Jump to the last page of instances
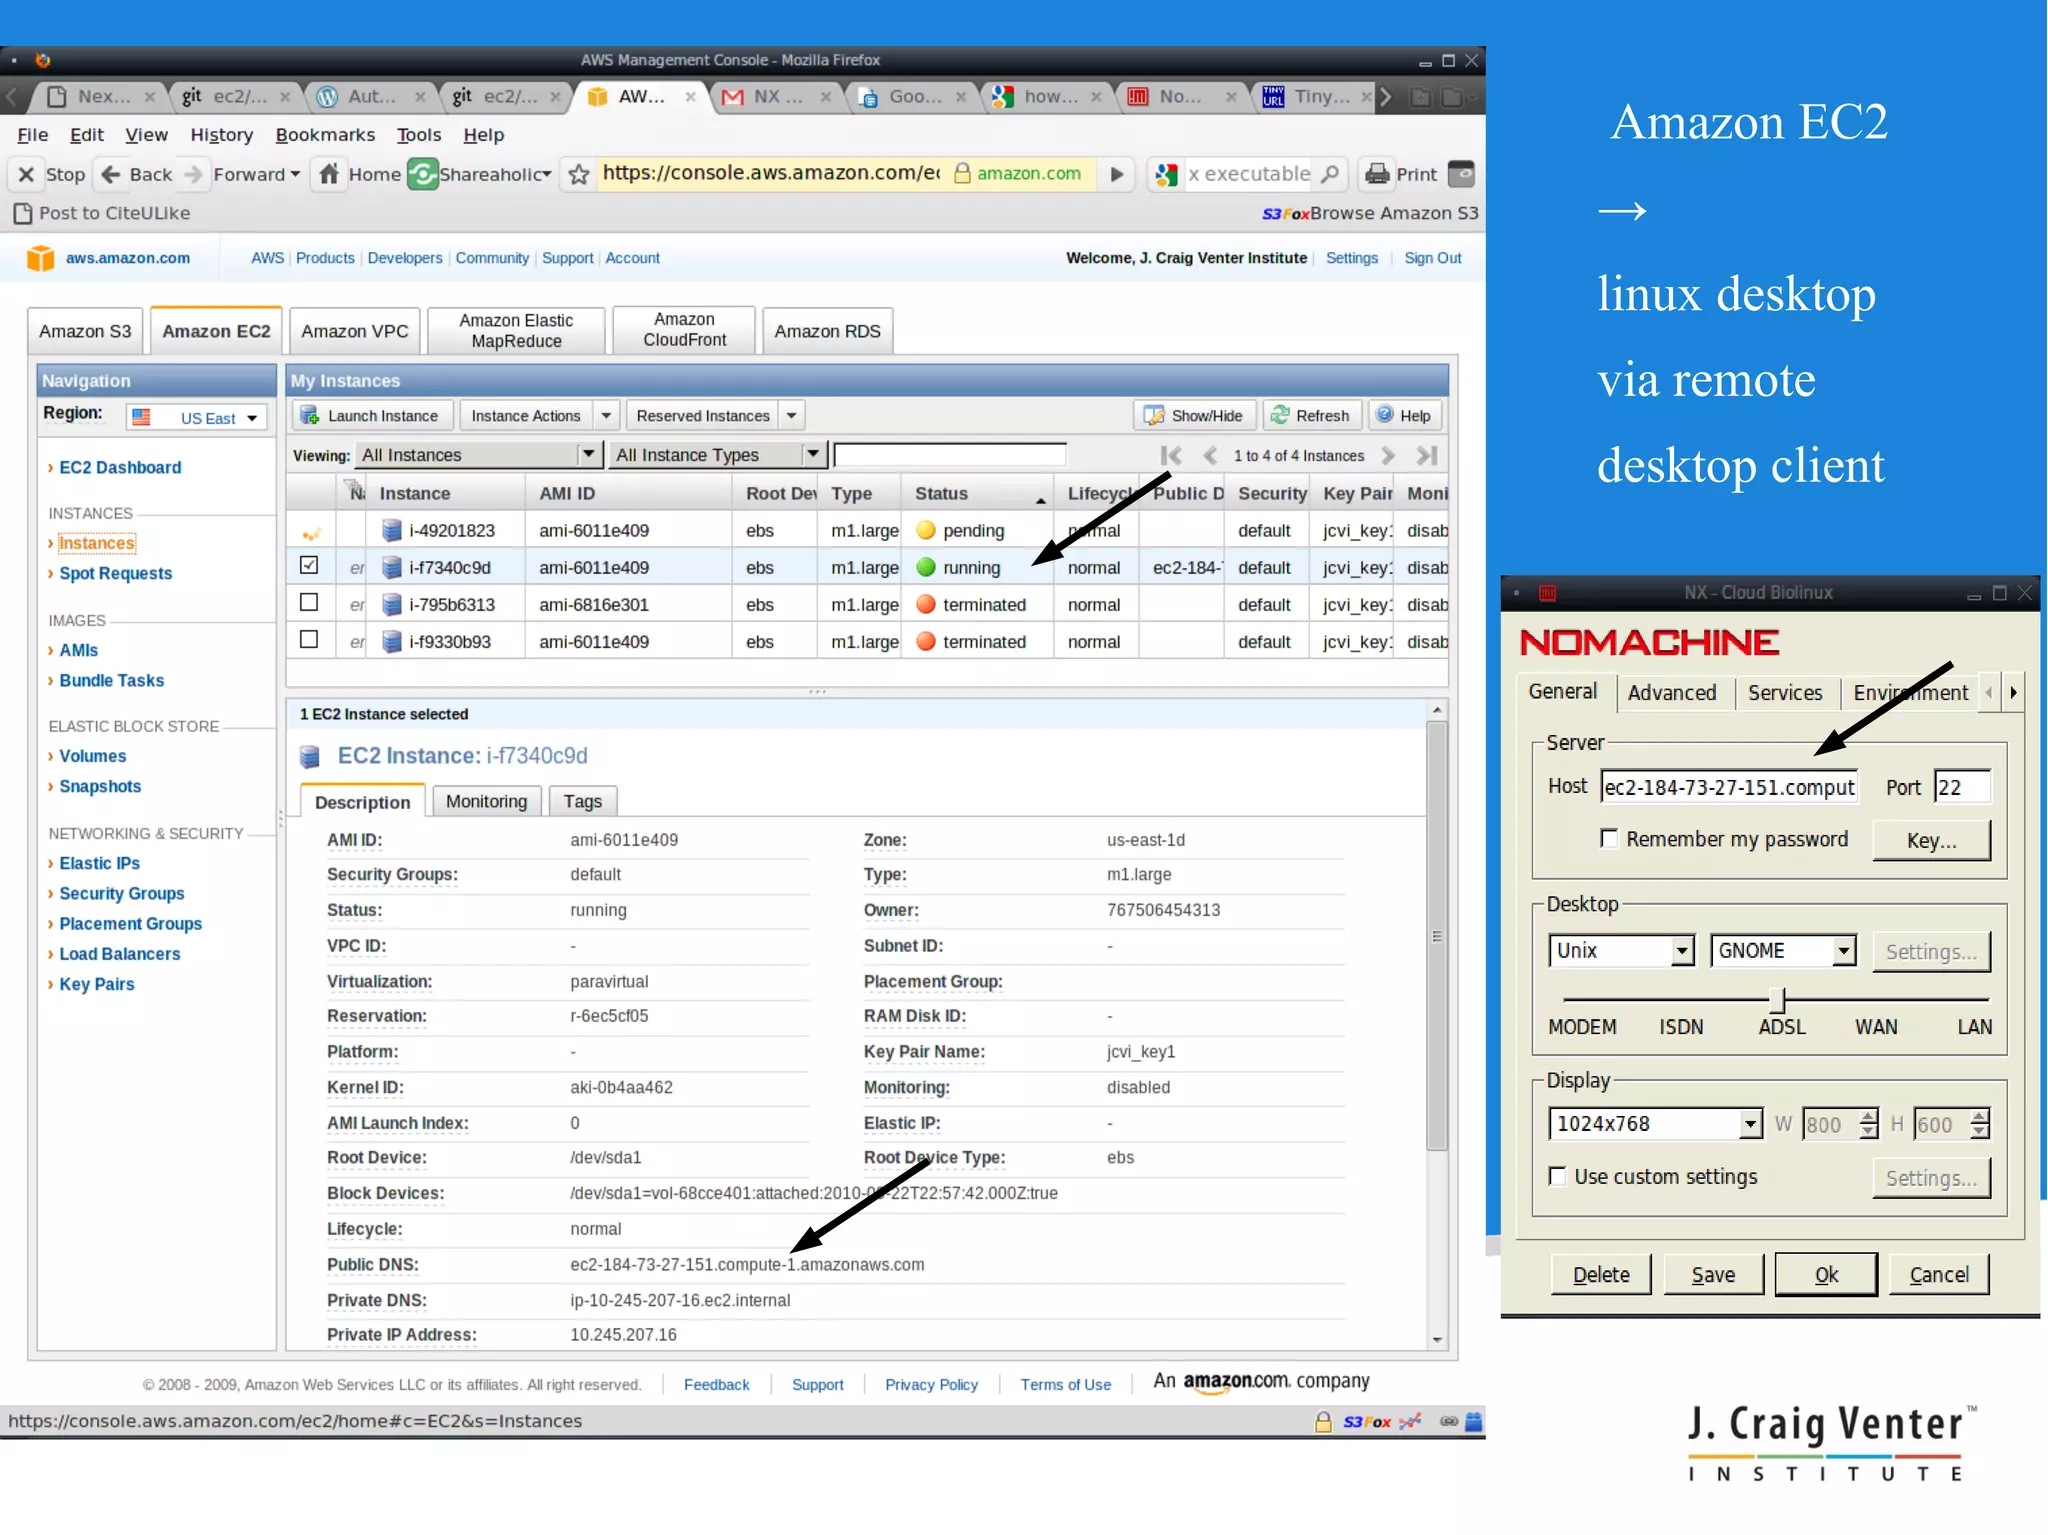 point(1427,456)
